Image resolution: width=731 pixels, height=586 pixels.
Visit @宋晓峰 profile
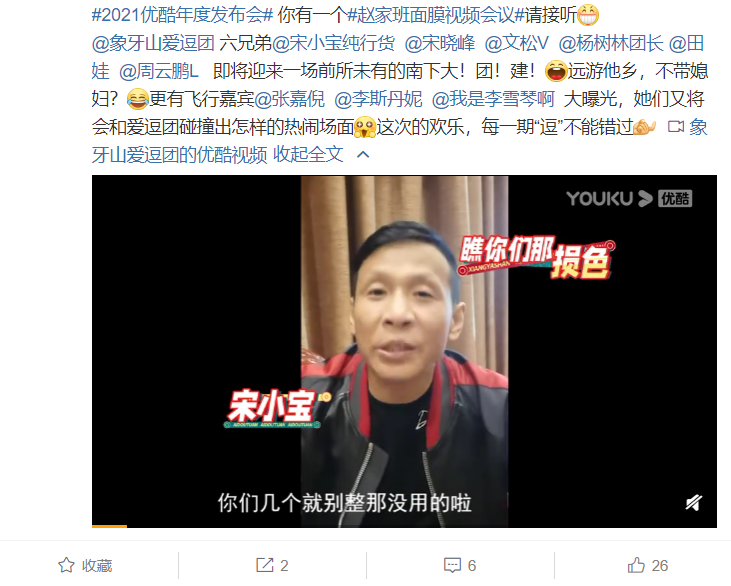pyautogui.click(x=440, y=43)
